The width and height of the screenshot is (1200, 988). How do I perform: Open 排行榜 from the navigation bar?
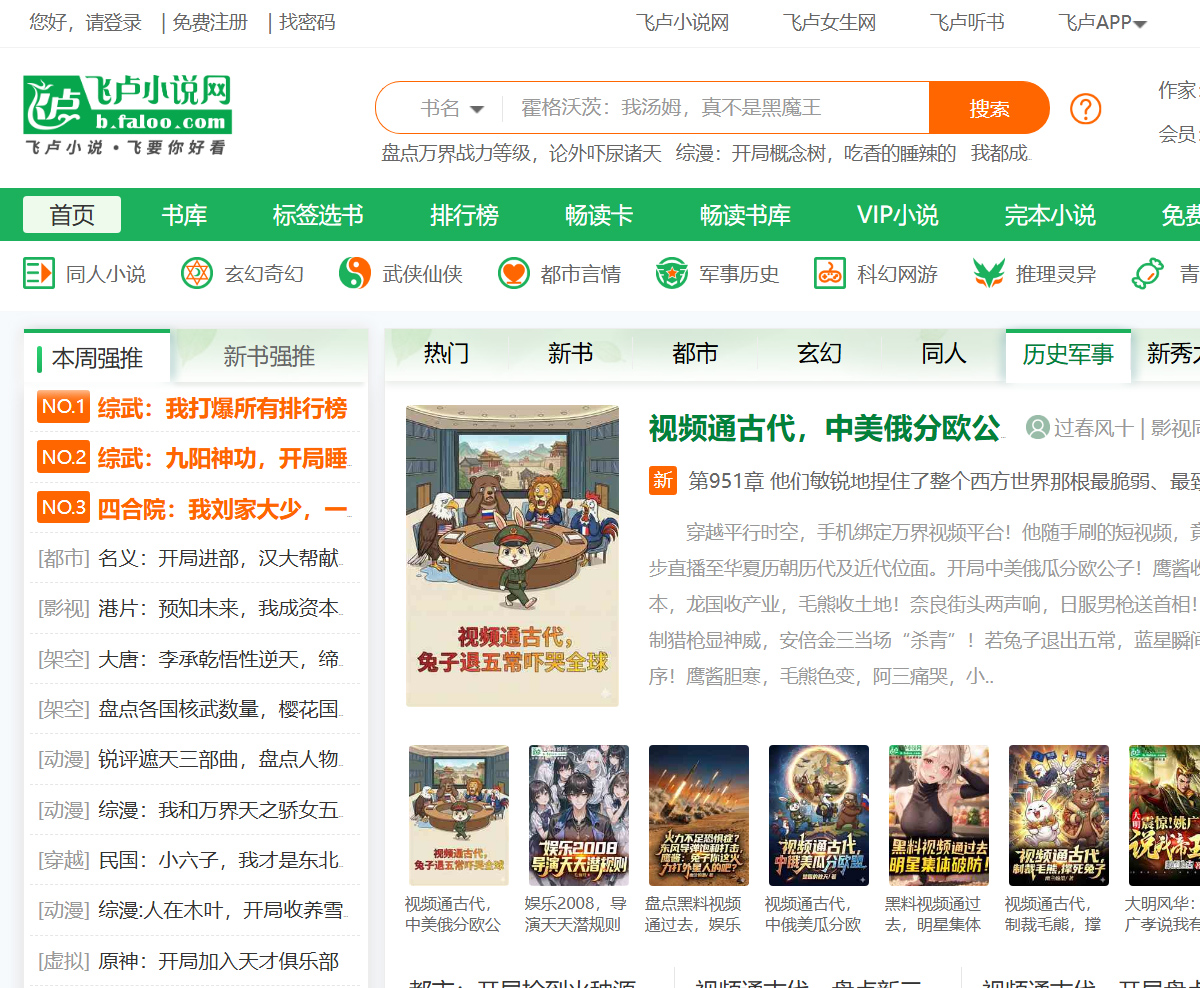(x=463, y=214)
